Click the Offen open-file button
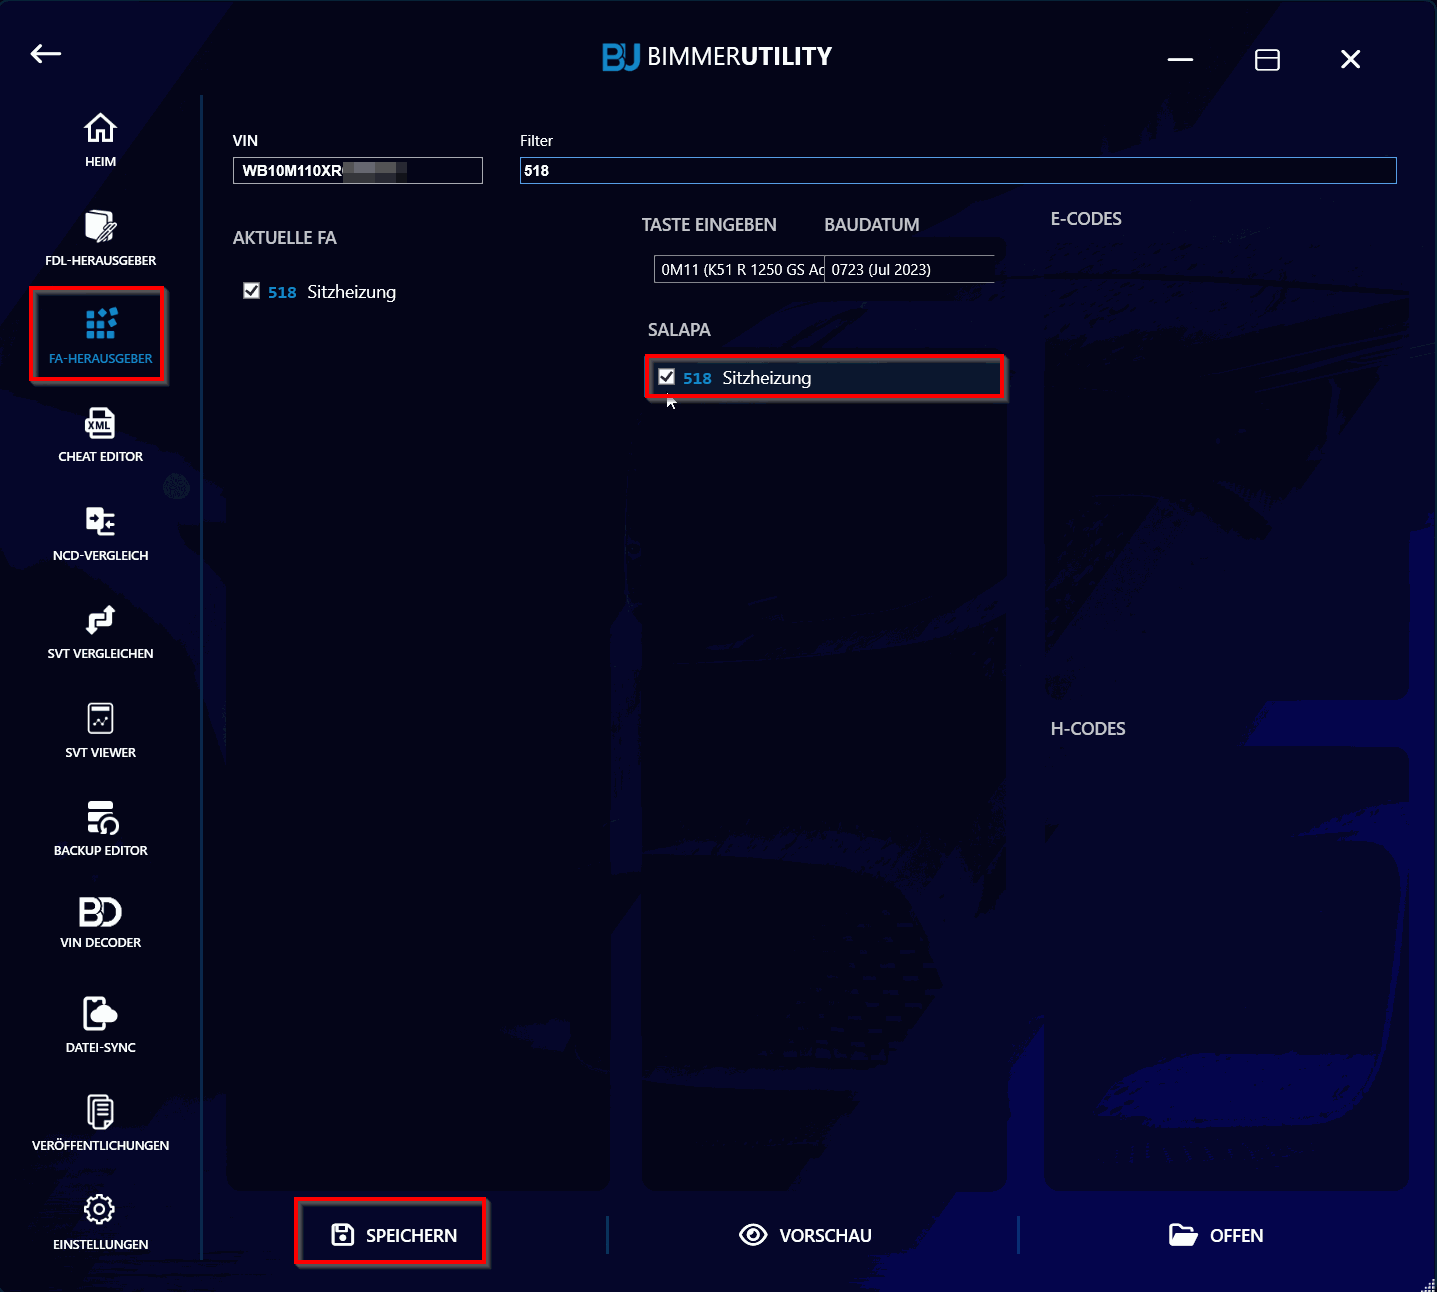 (1215, 1235)
